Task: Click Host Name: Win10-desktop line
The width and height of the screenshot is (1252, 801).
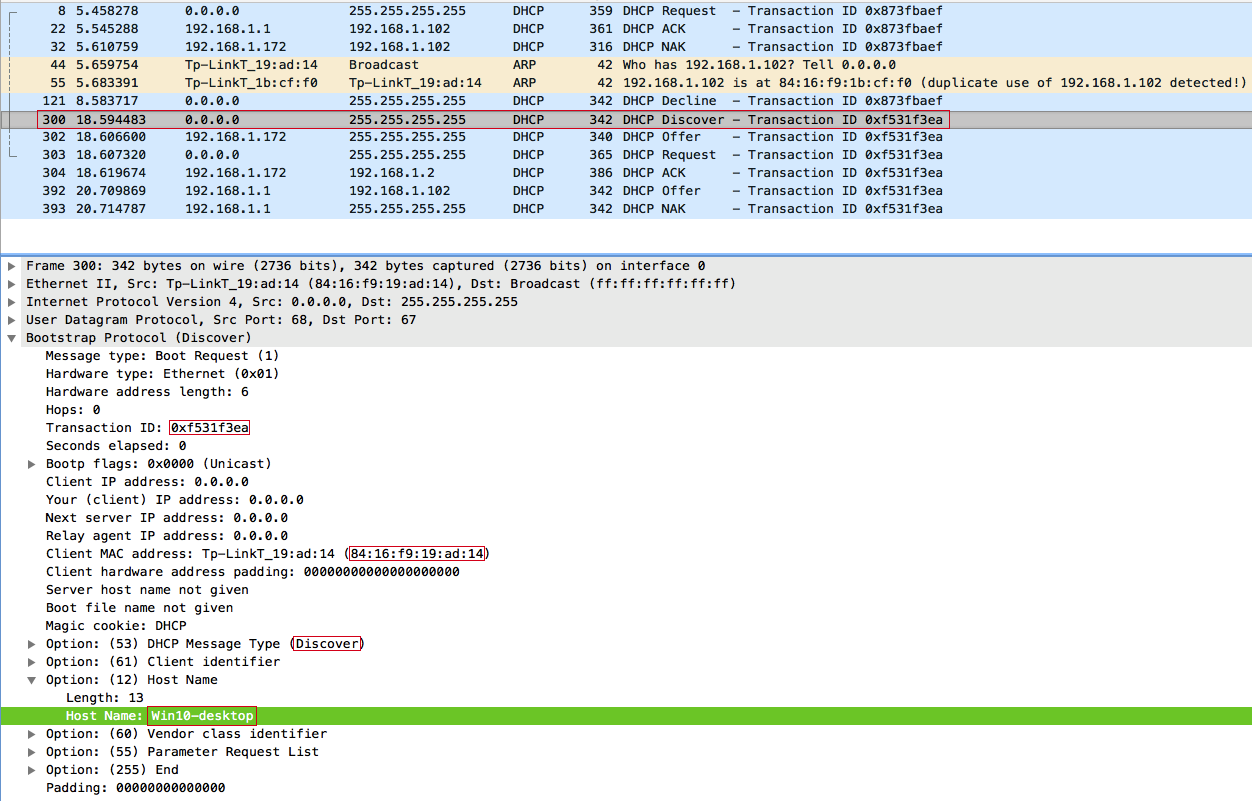Action: click(x=626, y=716)
